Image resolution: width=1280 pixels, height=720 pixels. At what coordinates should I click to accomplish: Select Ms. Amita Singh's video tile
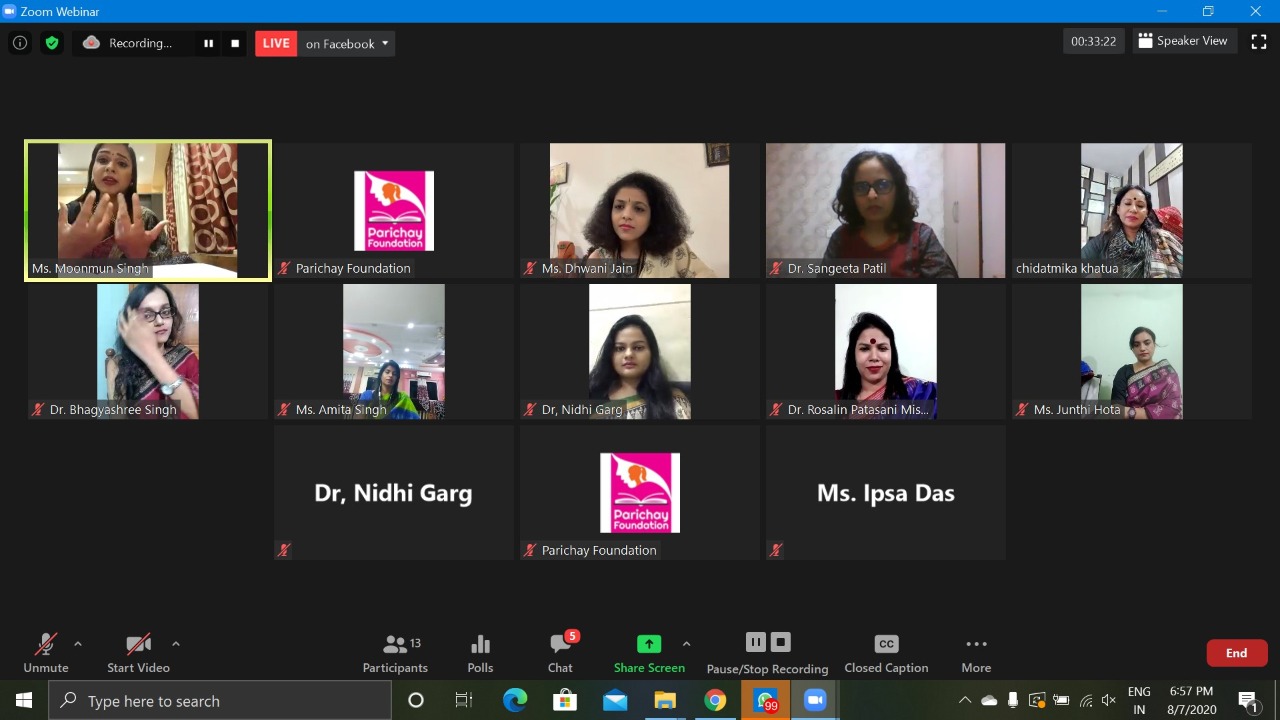coord(394,351)
